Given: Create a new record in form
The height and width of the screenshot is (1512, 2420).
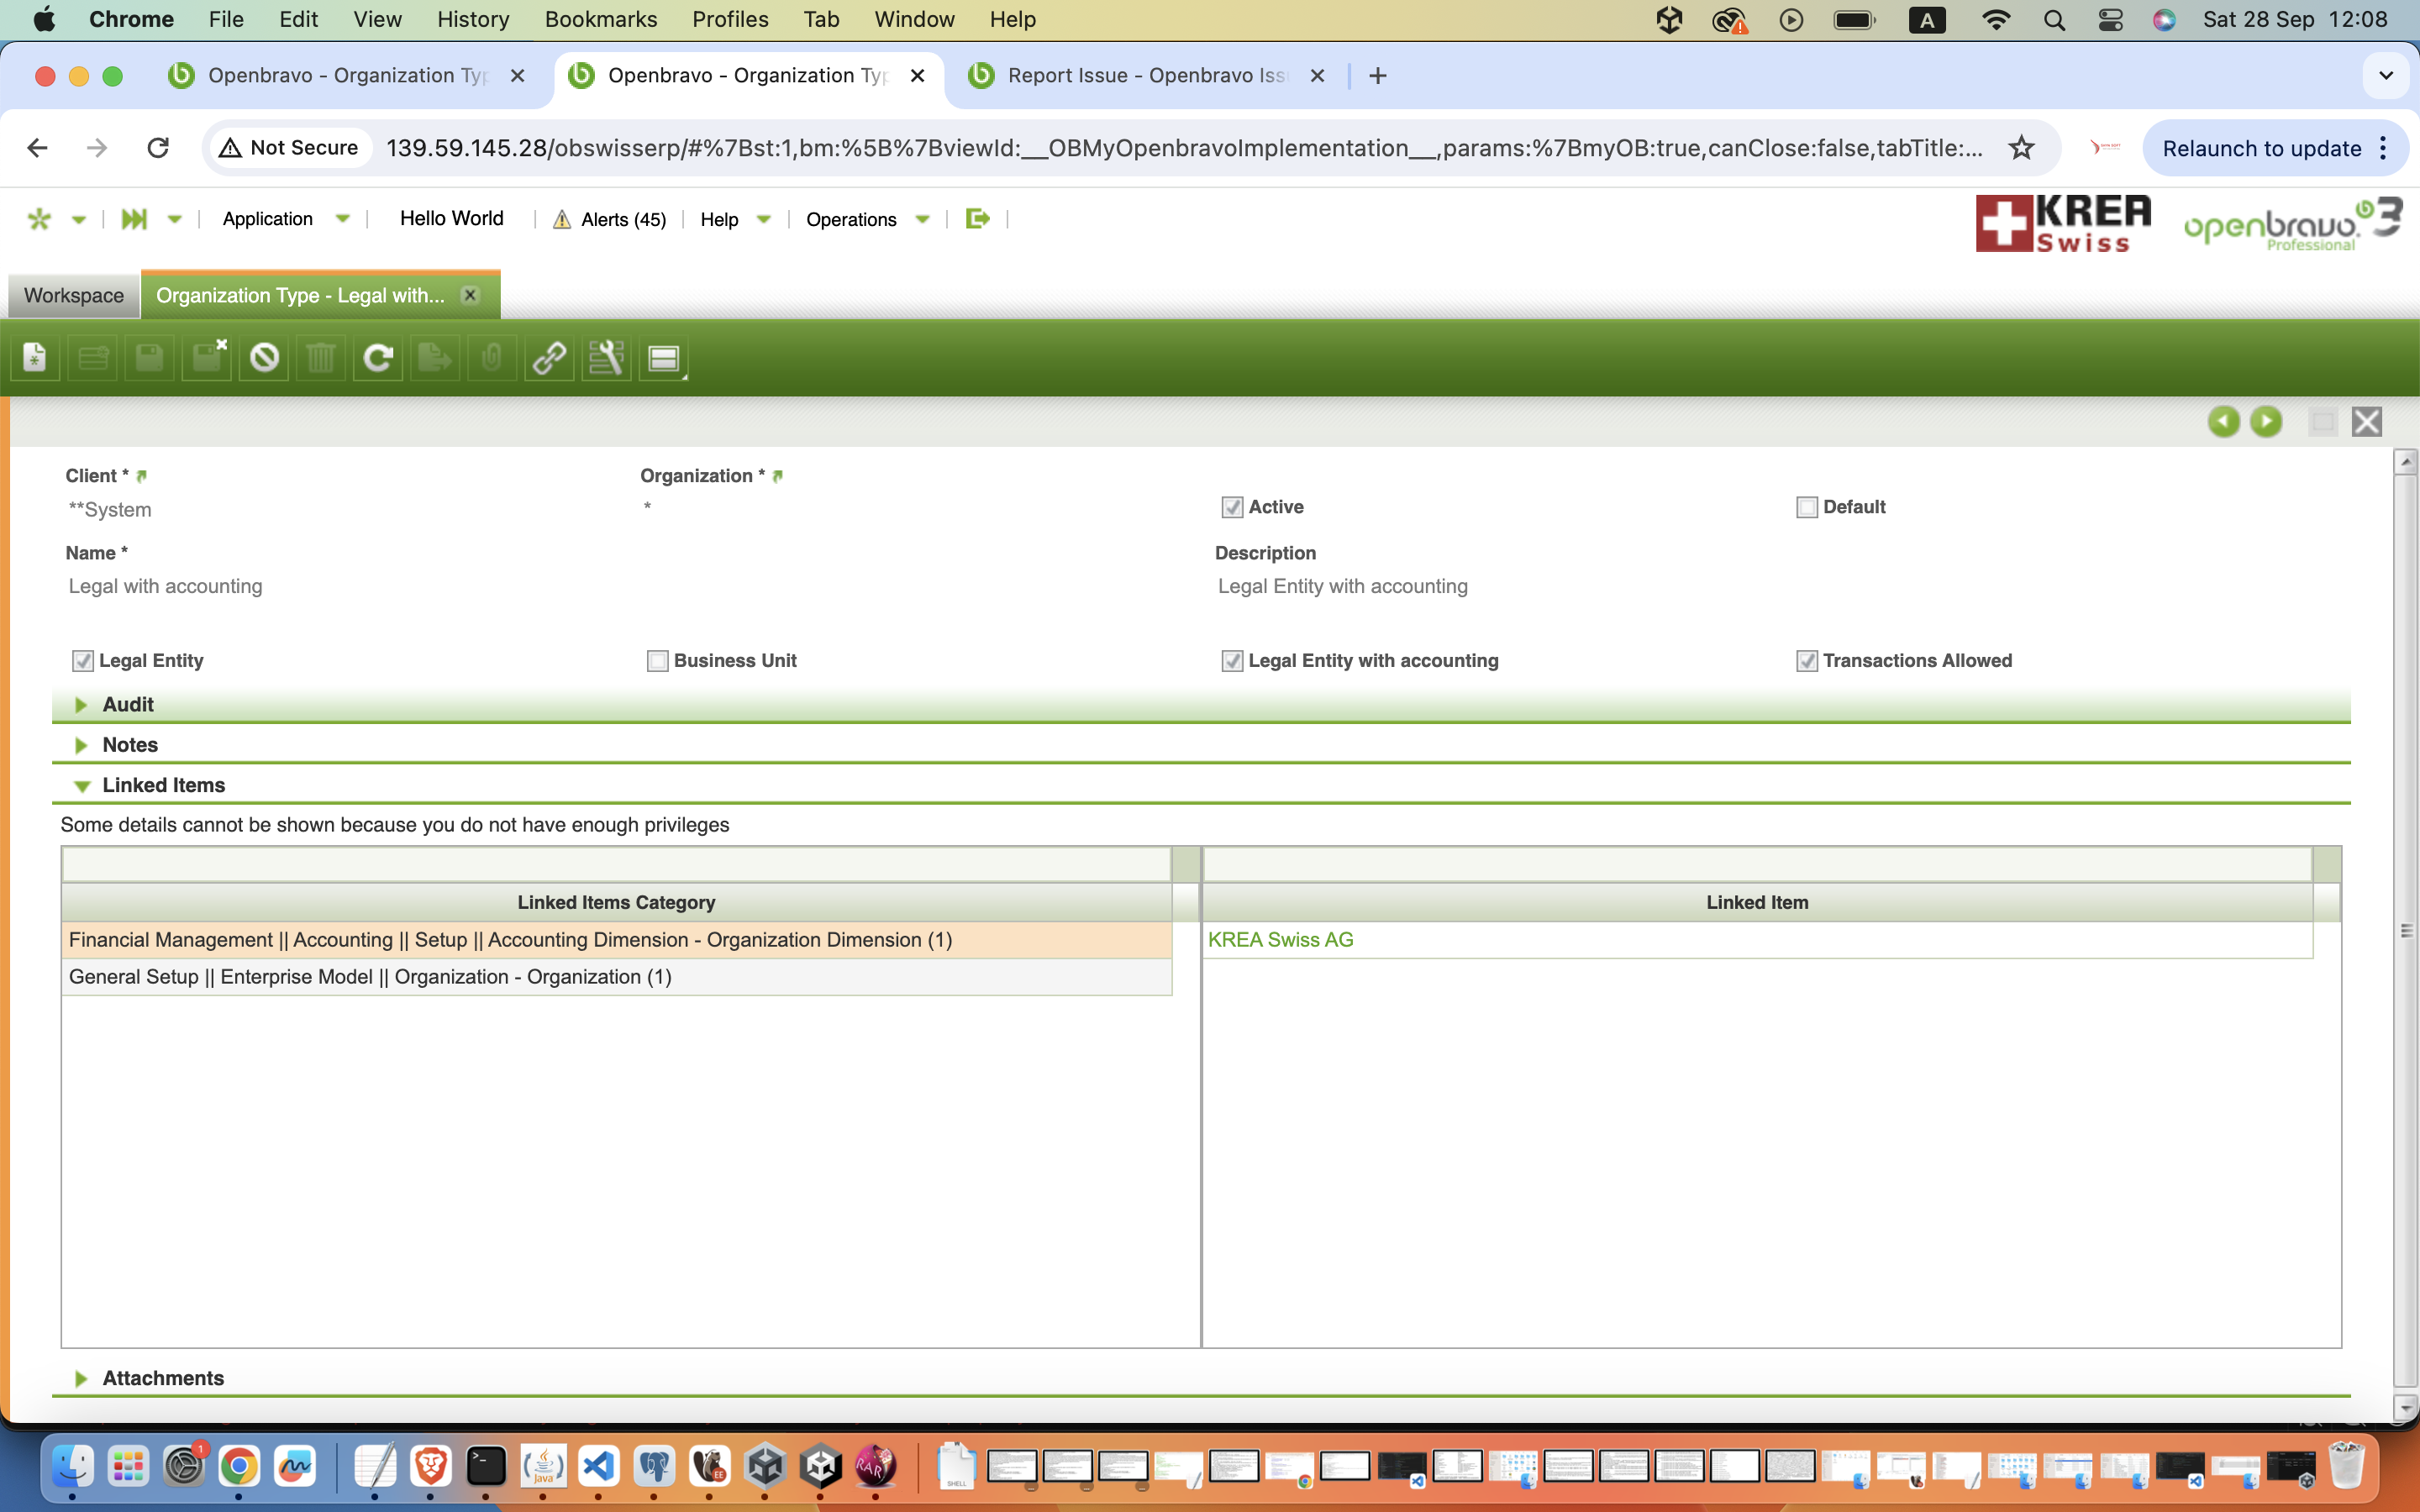Looking at the screenshot, I should [35, 358].
